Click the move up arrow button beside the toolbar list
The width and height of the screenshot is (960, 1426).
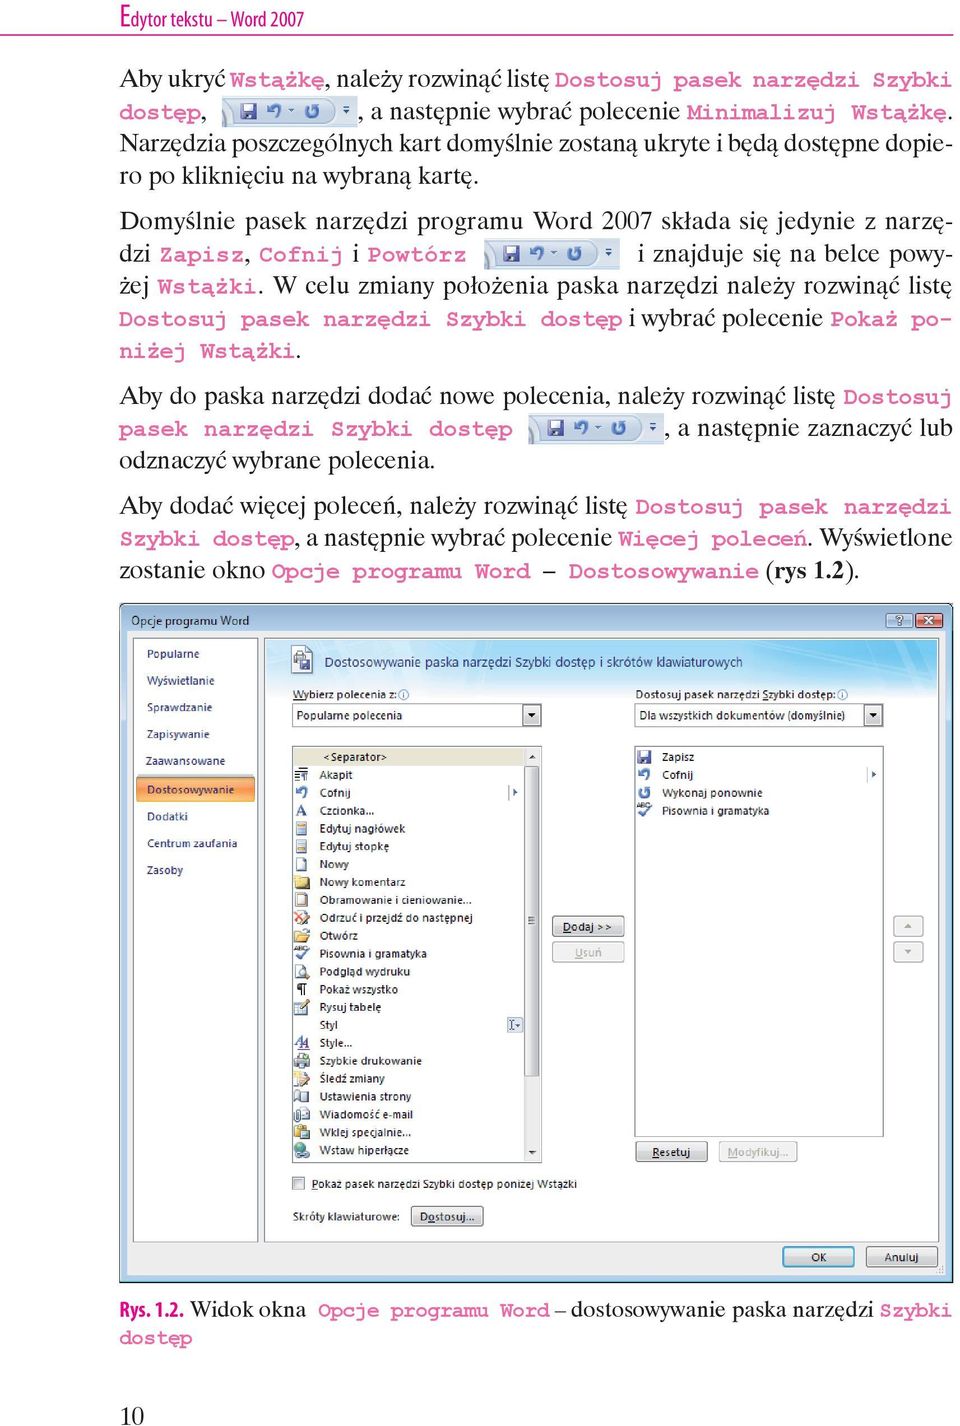(908, 926)
